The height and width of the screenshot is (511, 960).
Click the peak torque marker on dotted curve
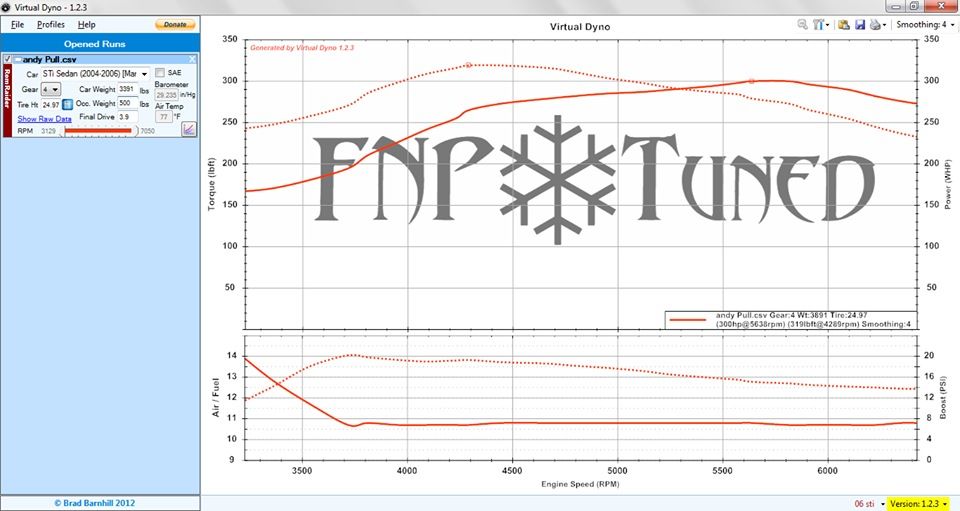point(468,65)
